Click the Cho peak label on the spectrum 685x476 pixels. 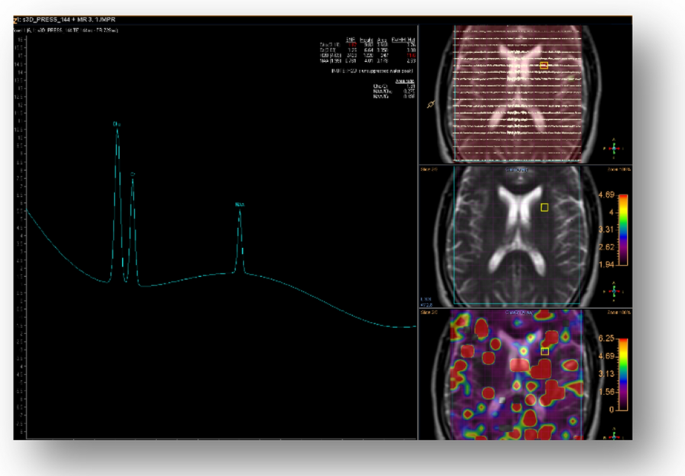click(116, 124)
